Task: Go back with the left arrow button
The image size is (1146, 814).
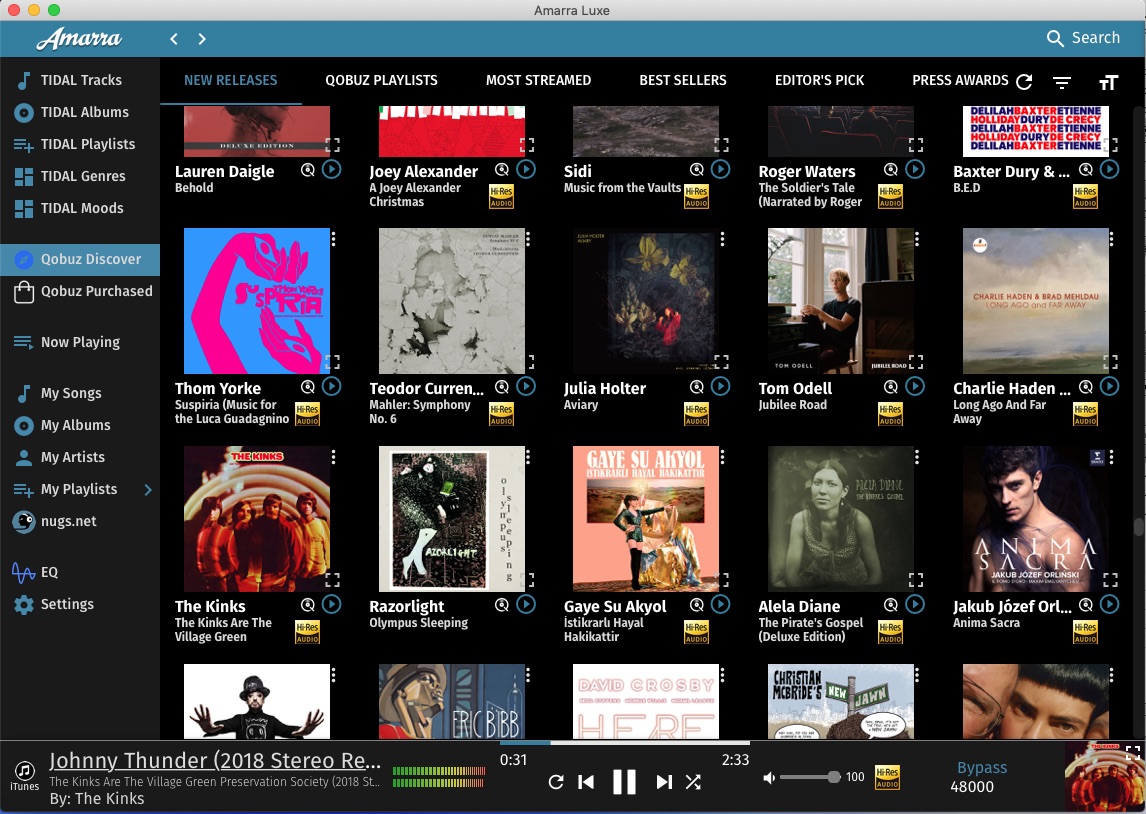Action: 174,39
